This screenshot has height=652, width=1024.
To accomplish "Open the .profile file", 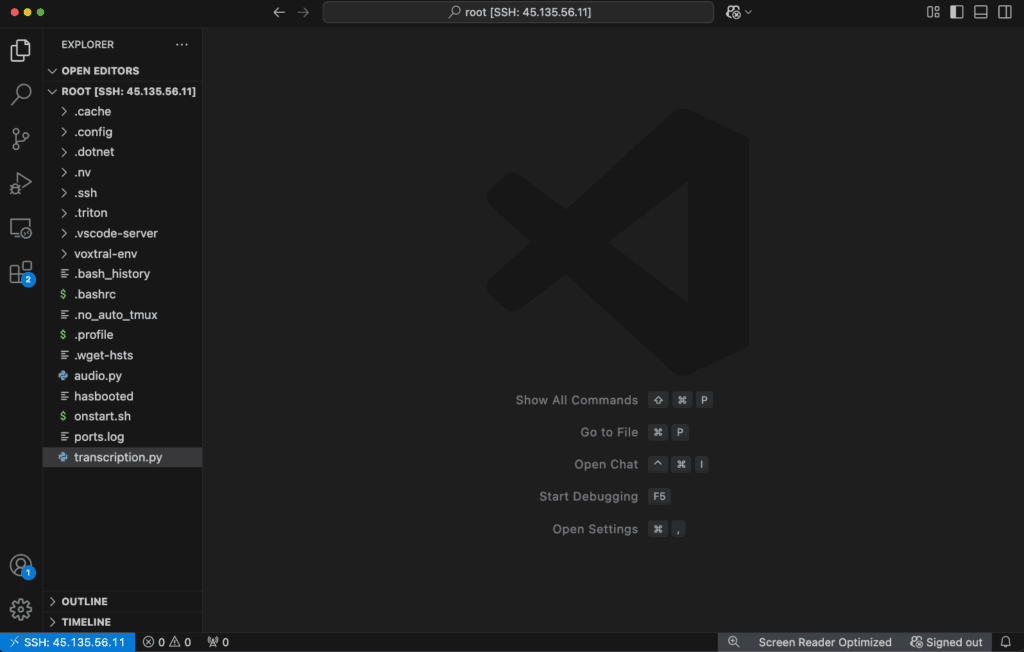I will [122, 334].
